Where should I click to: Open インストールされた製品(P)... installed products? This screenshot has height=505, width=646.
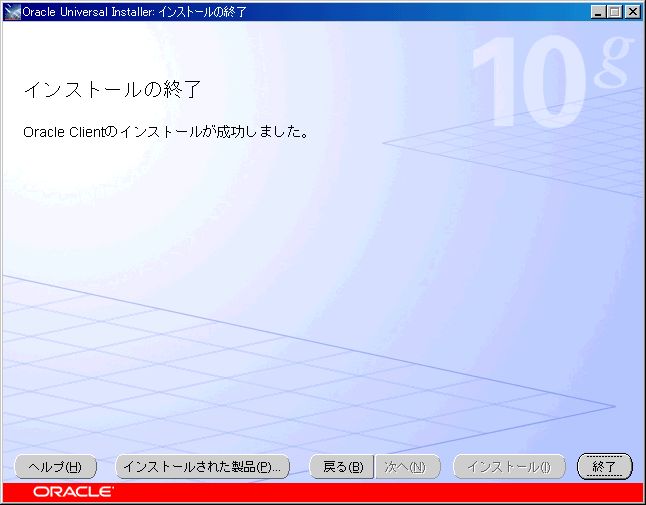(202, 467)
